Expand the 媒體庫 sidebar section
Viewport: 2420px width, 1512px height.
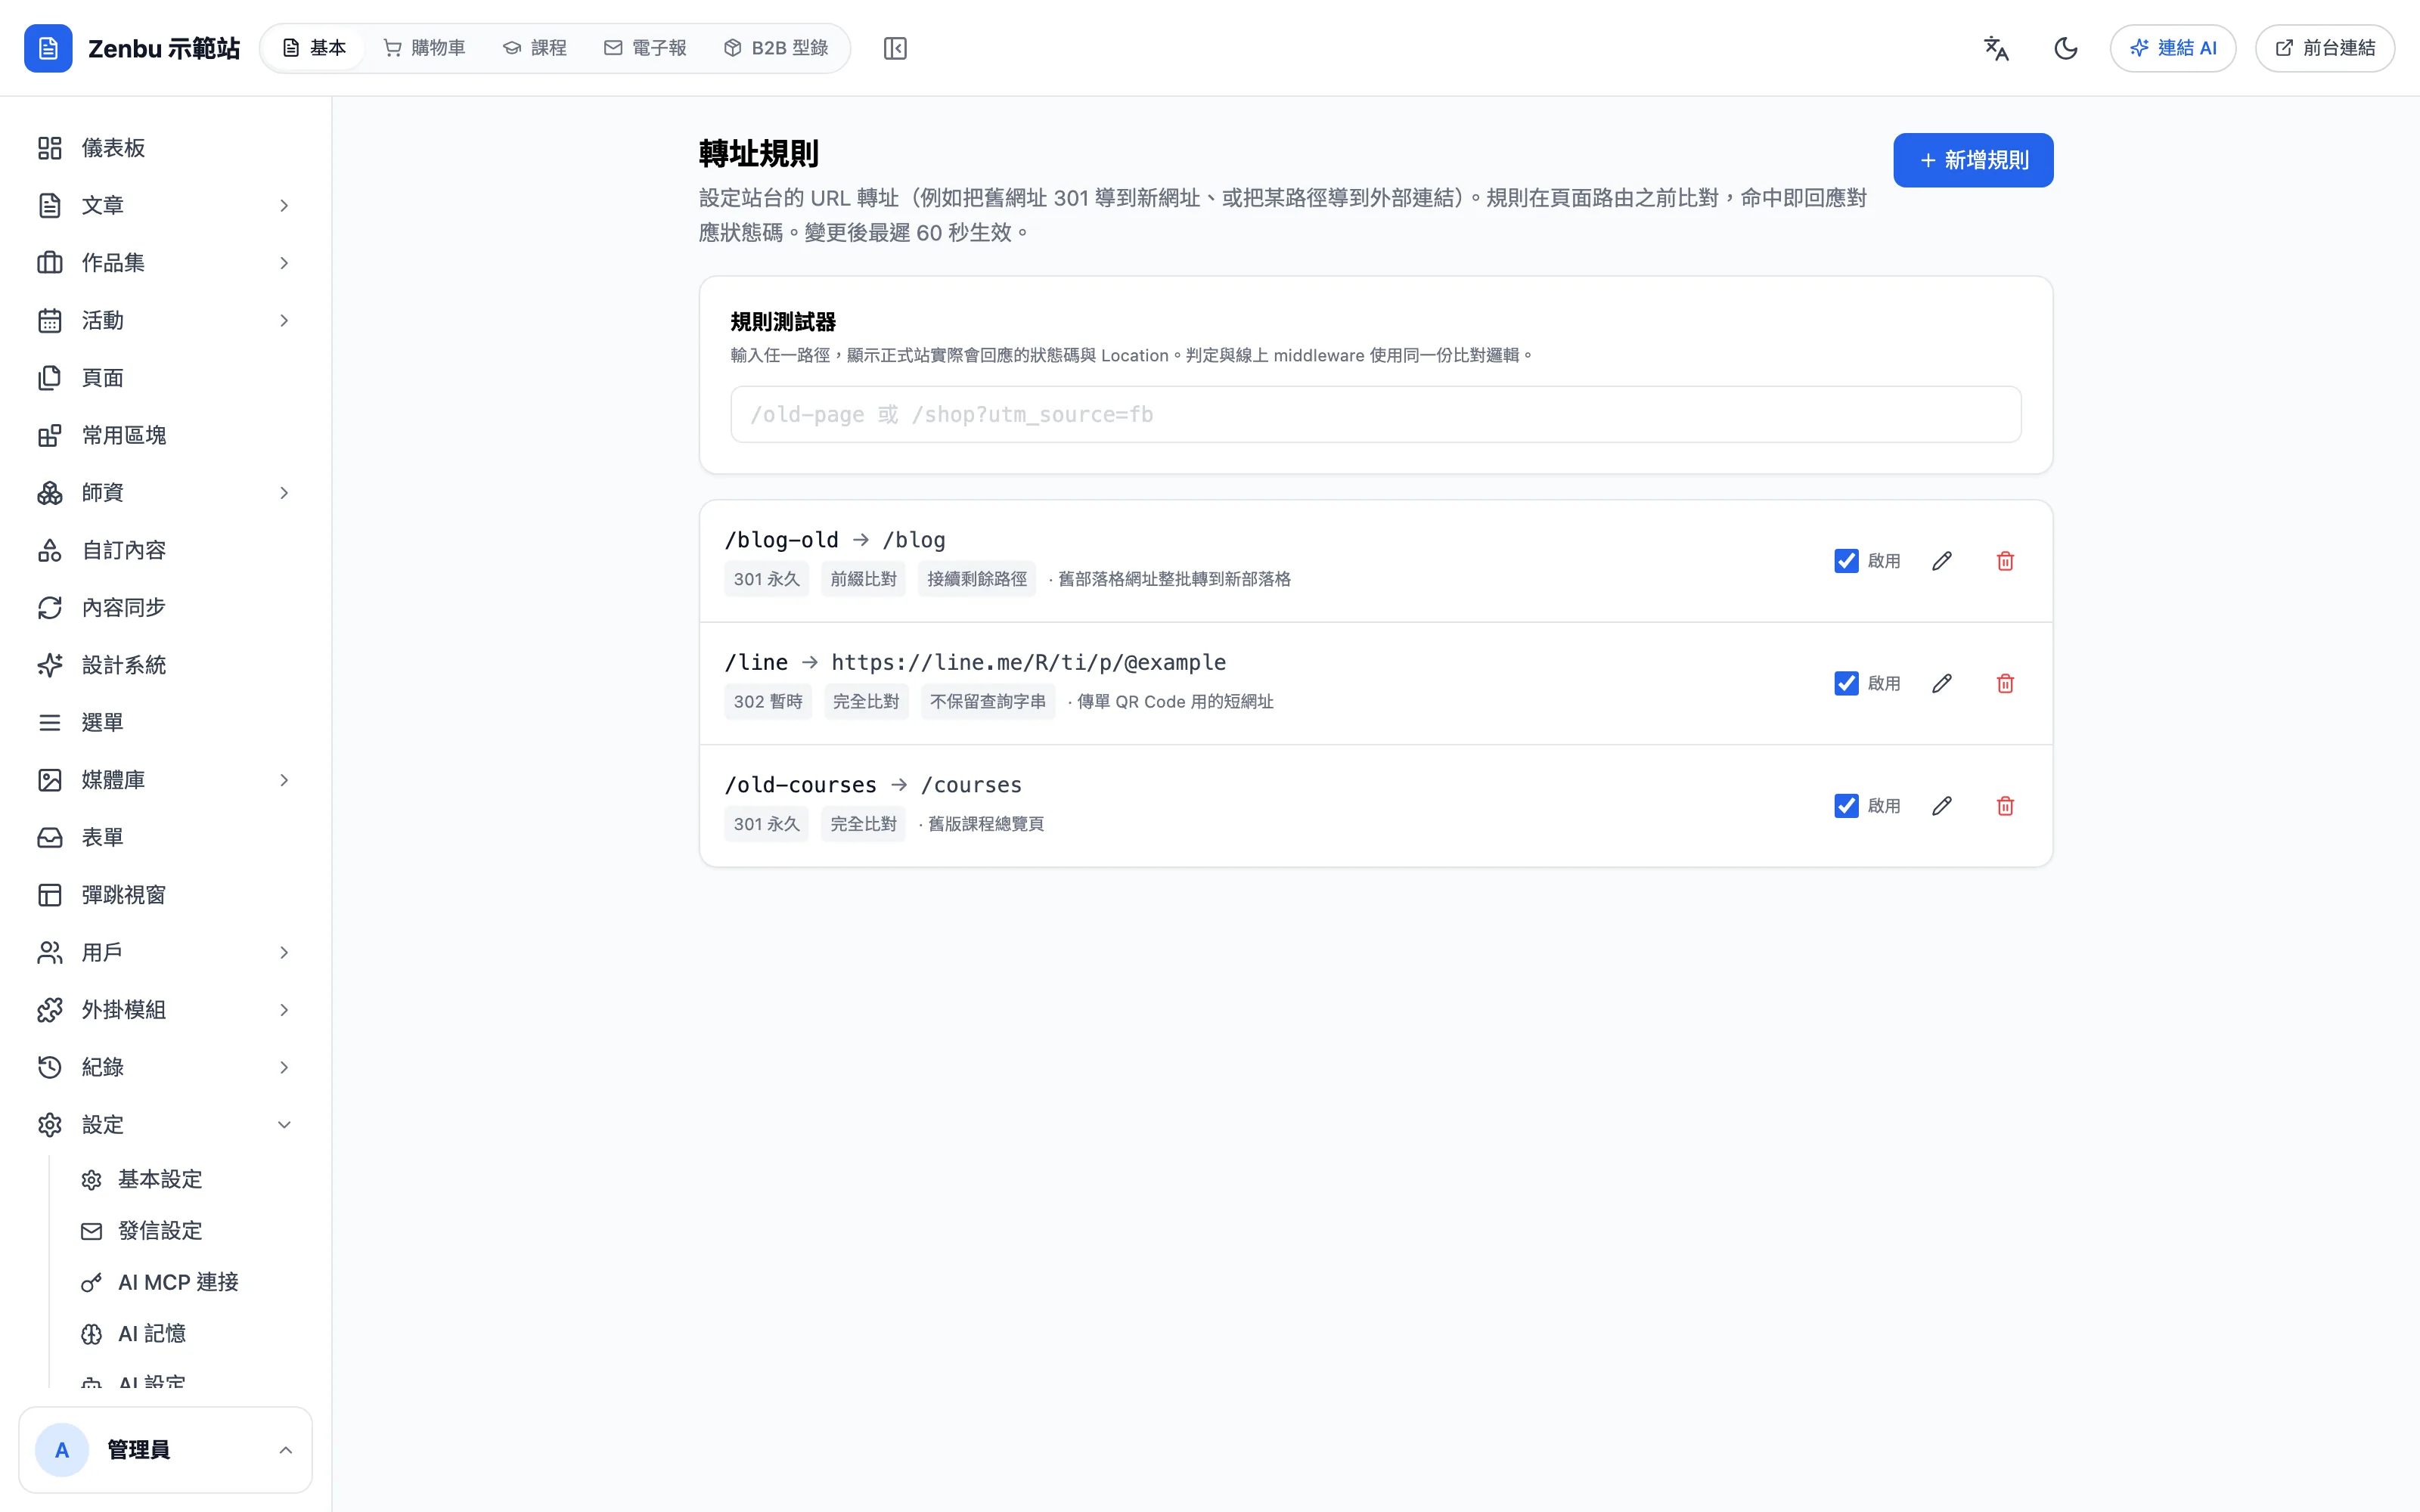pos(166,780)
